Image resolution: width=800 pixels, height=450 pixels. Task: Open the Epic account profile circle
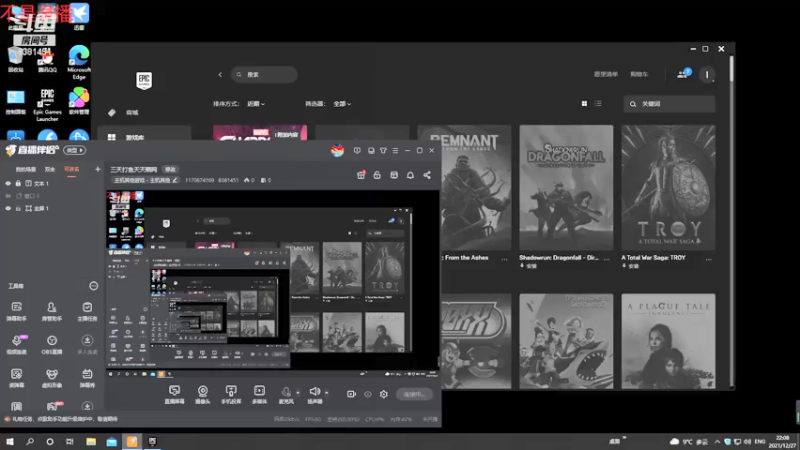click(707, 74)
